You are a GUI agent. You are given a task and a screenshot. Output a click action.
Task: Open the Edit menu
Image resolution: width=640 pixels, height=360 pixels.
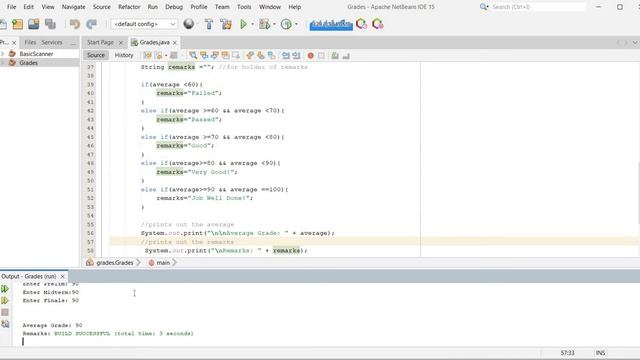(x=29, y=7)
